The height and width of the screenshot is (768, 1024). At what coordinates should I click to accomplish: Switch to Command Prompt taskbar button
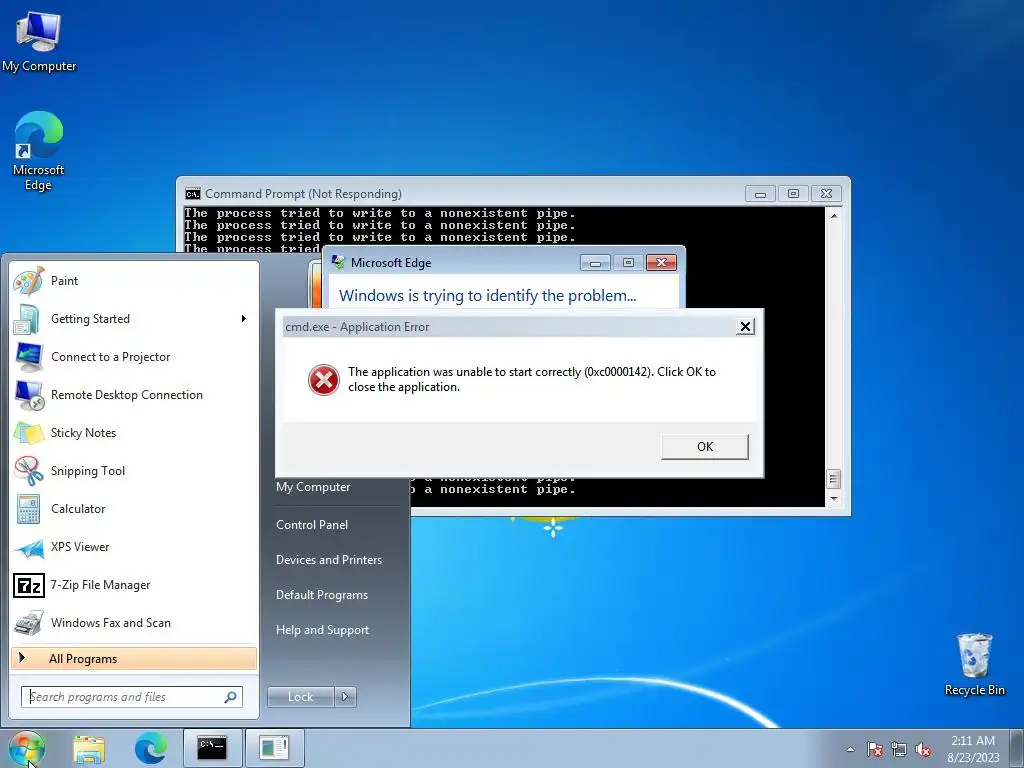212,748
